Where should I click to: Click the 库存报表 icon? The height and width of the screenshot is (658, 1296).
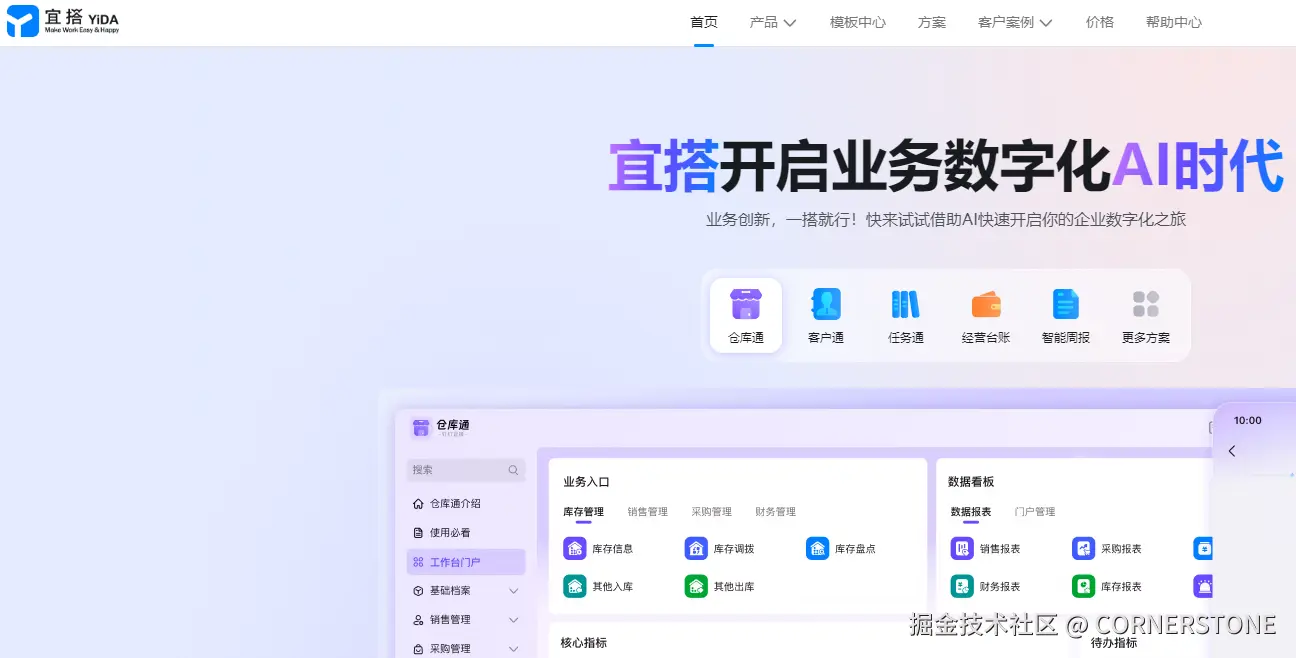(1083, 586)
